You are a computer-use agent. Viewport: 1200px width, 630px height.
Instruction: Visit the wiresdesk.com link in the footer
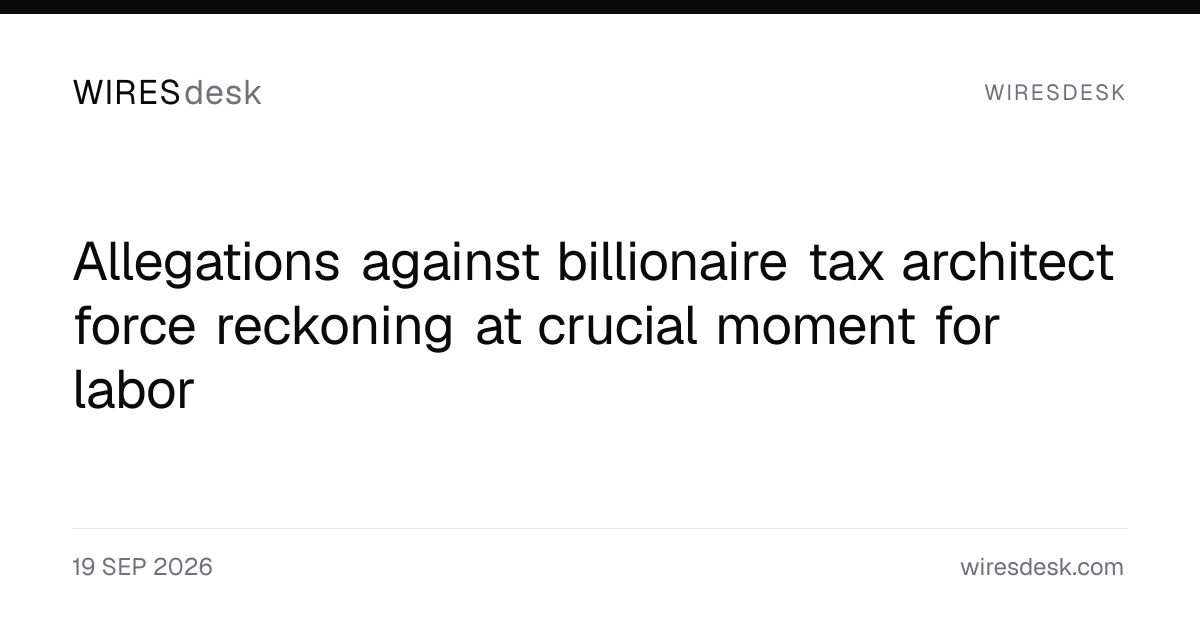pyautogui.click(x=1042, y=567)
